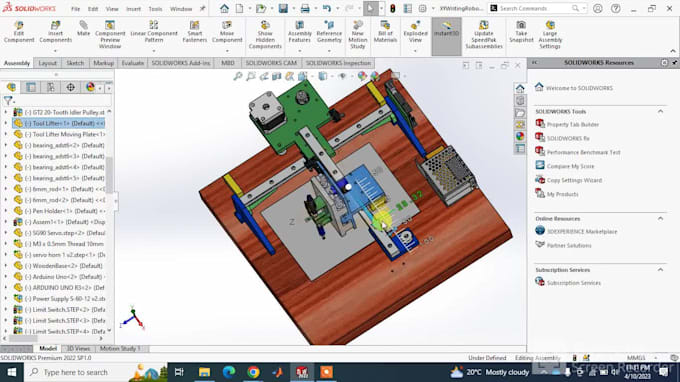Expand the WoodenBase<2> tree node
Viewport: 680px width, 382px height.
pyautogui.click(x=6, y=265)
